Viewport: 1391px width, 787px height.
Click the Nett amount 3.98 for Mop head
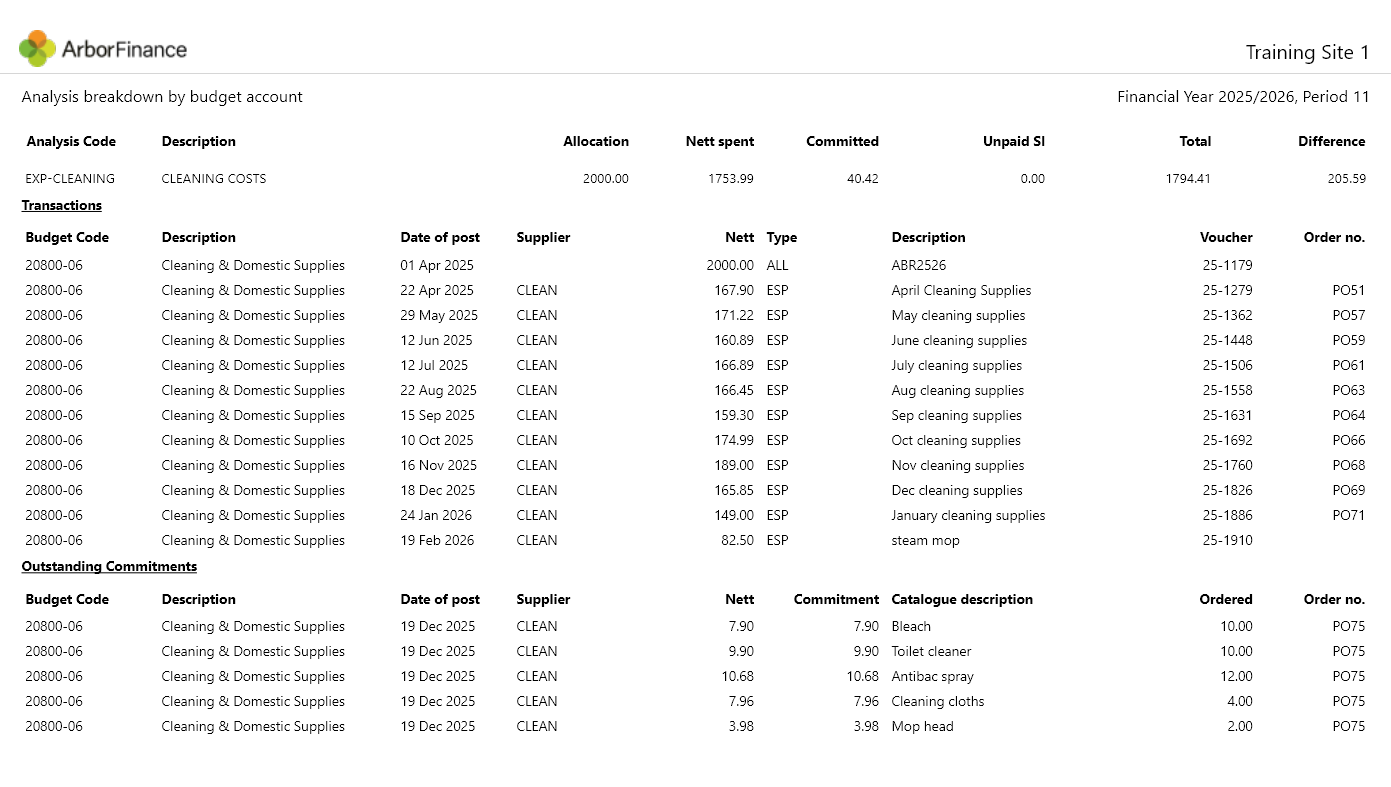741,726
